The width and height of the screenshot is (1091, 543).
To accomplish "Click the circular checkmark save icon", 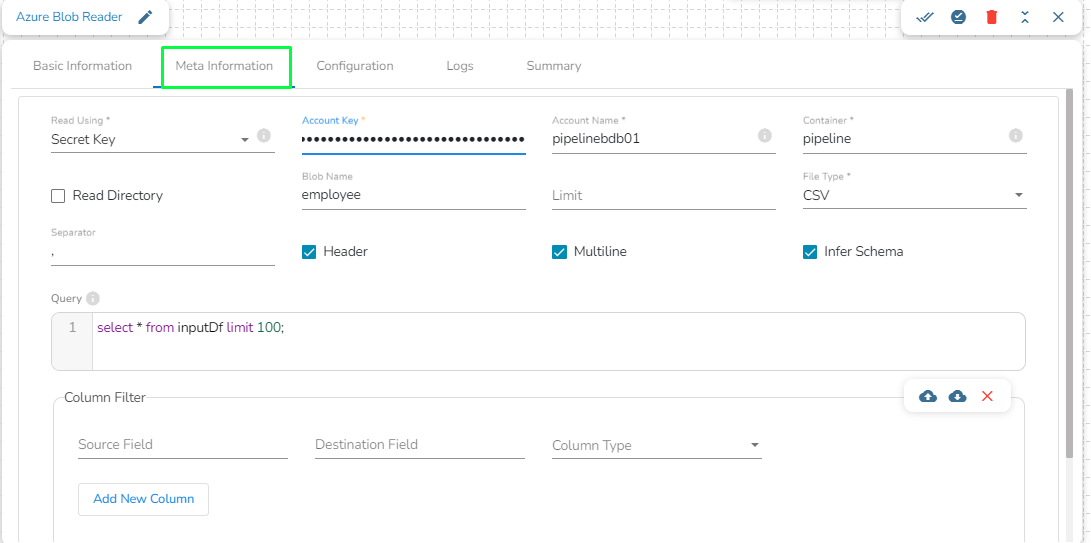I will 958,17.
